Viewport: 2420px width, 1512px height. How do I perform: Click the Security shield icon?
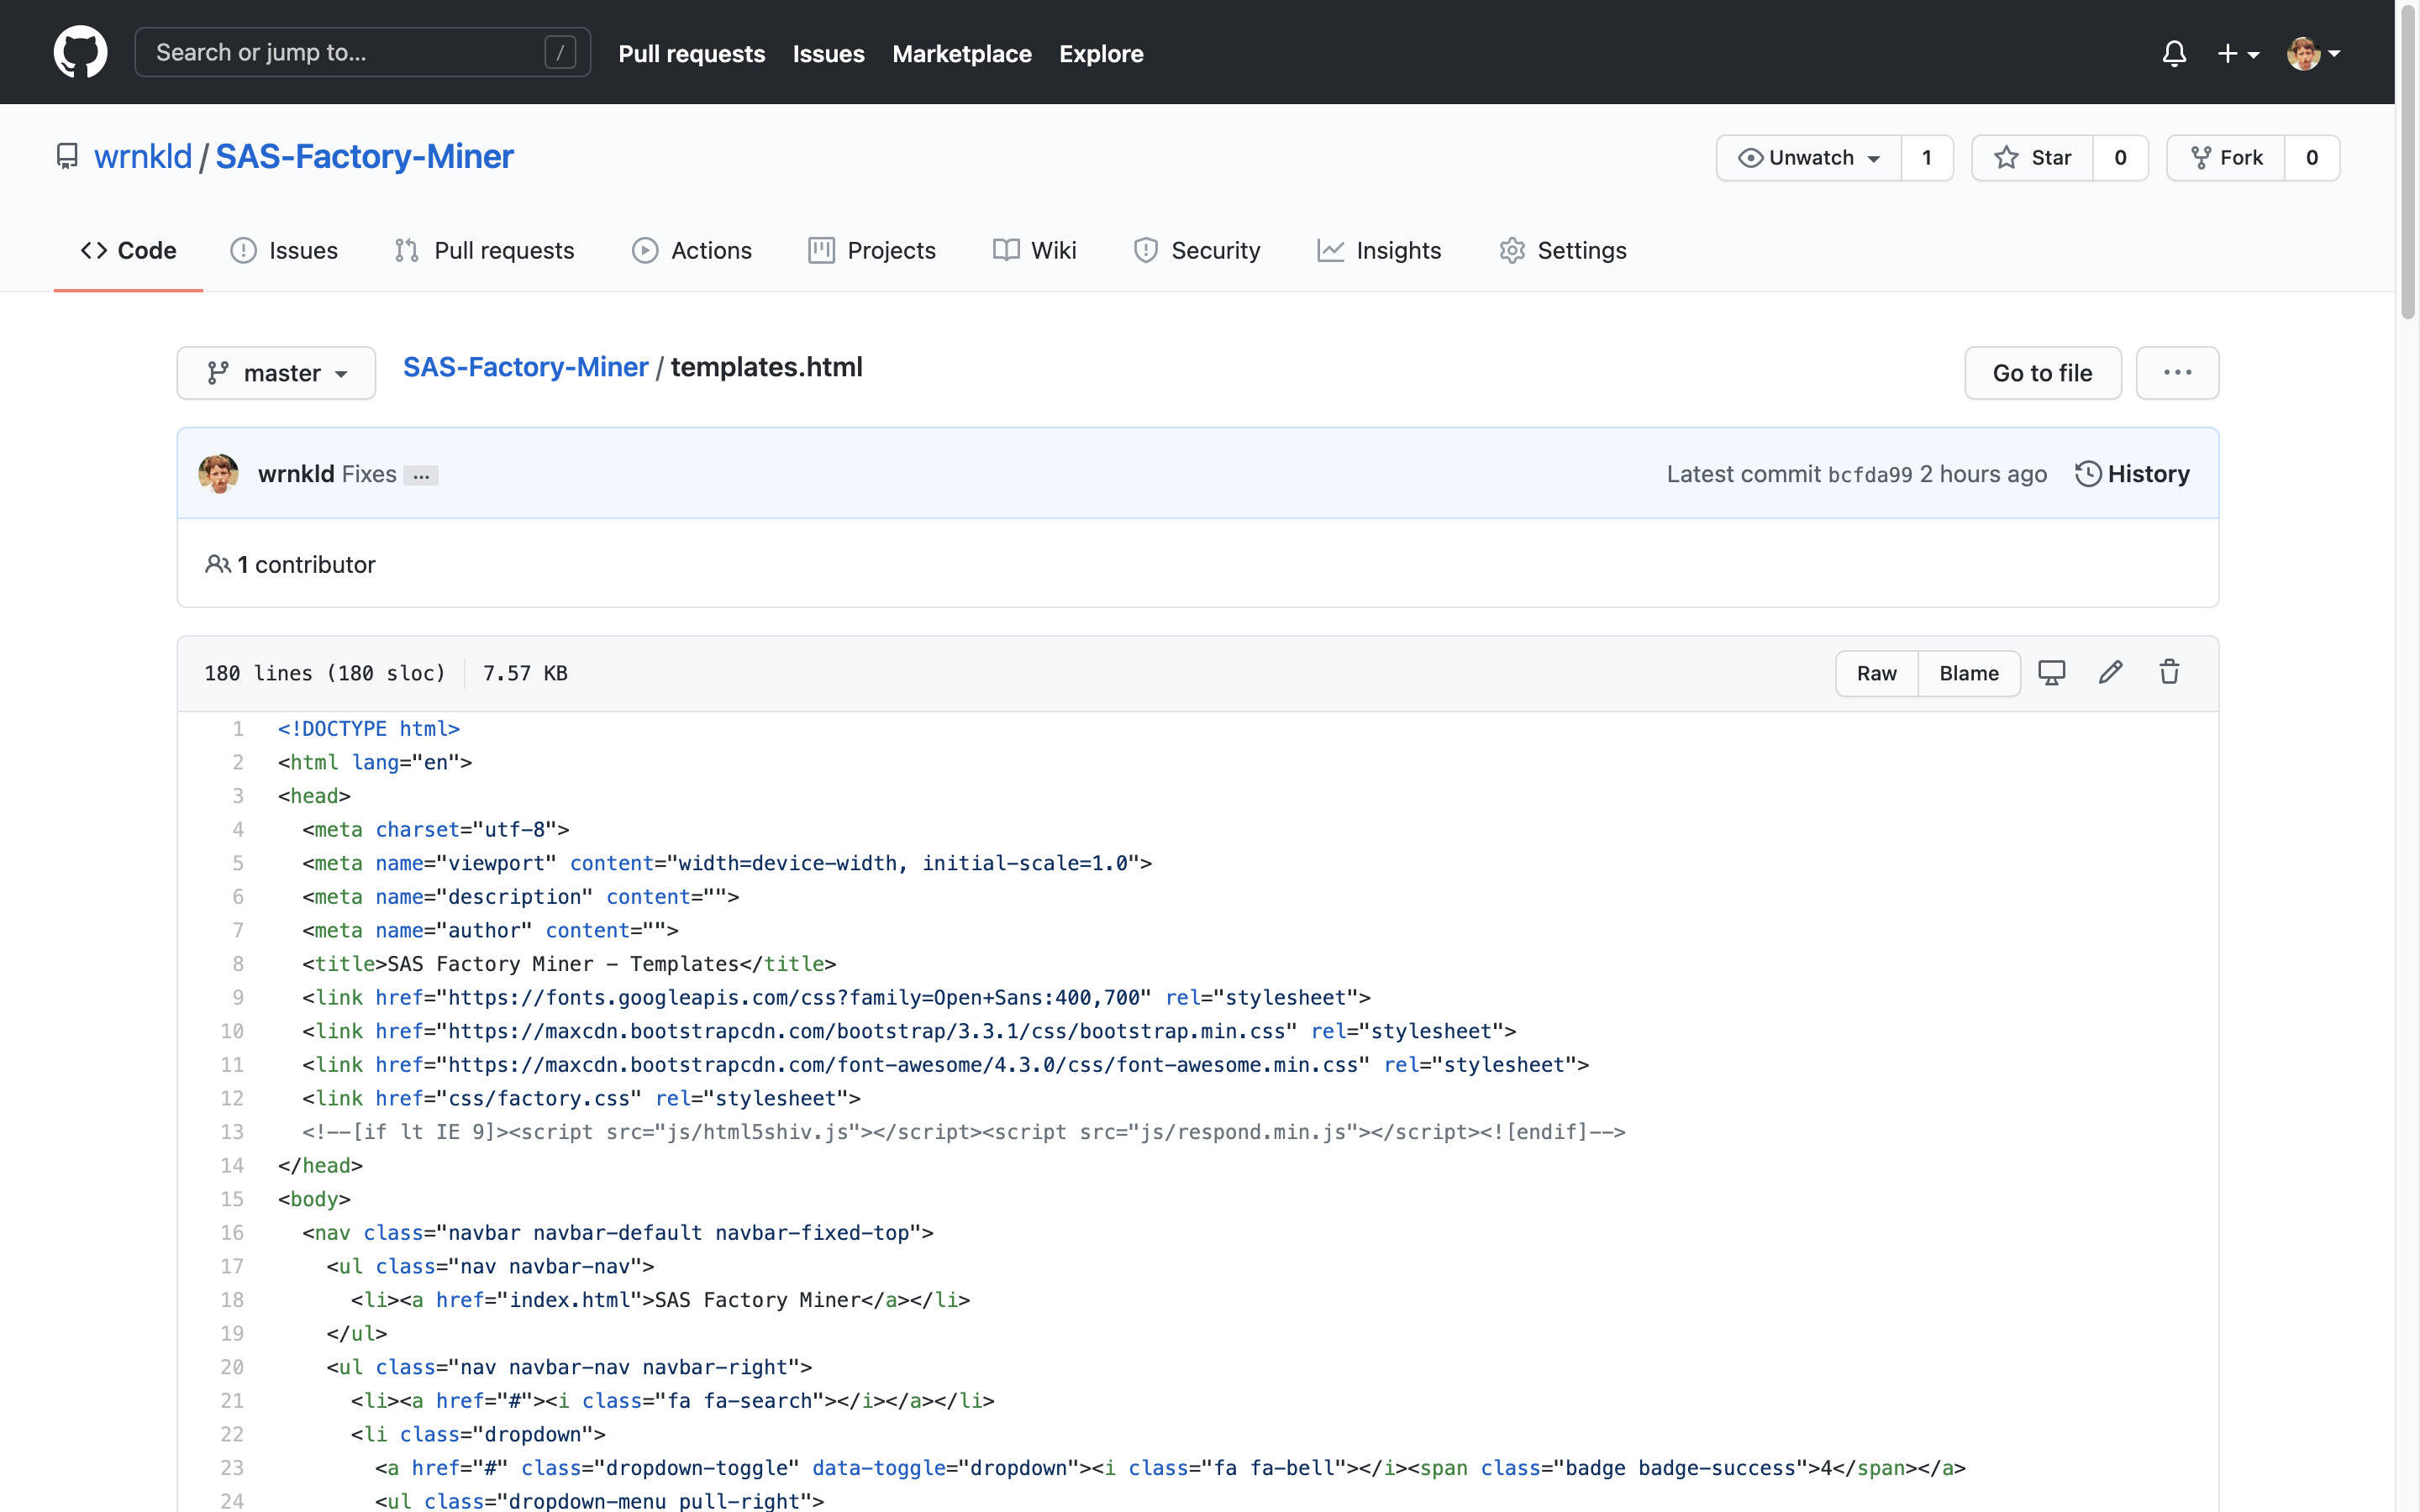click(1146, 250)
